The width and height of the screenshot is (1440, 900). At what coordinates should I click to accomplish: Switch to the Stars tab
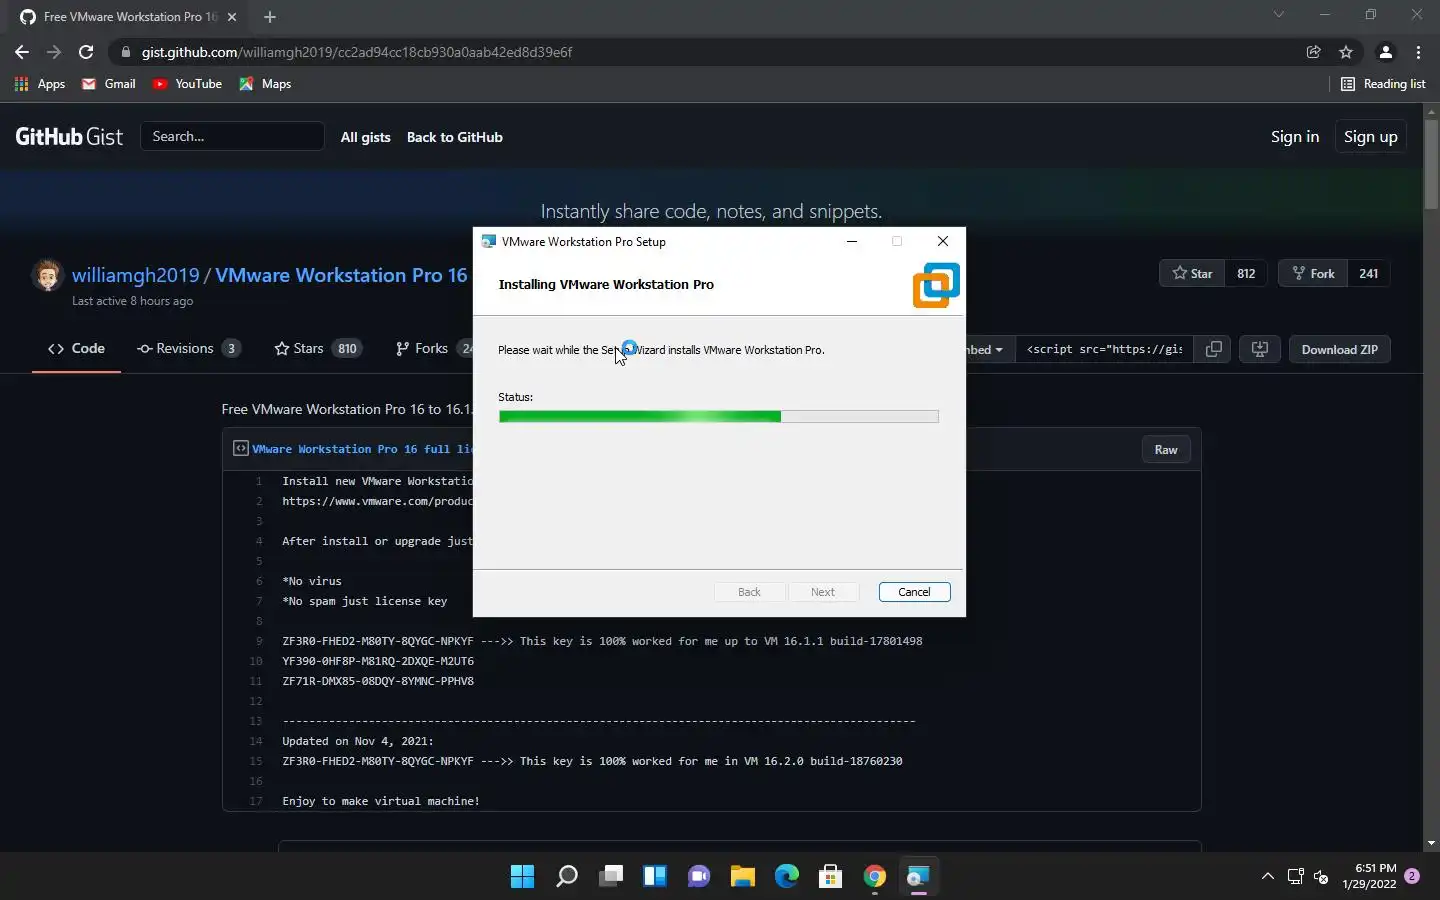tap(318, 349)
